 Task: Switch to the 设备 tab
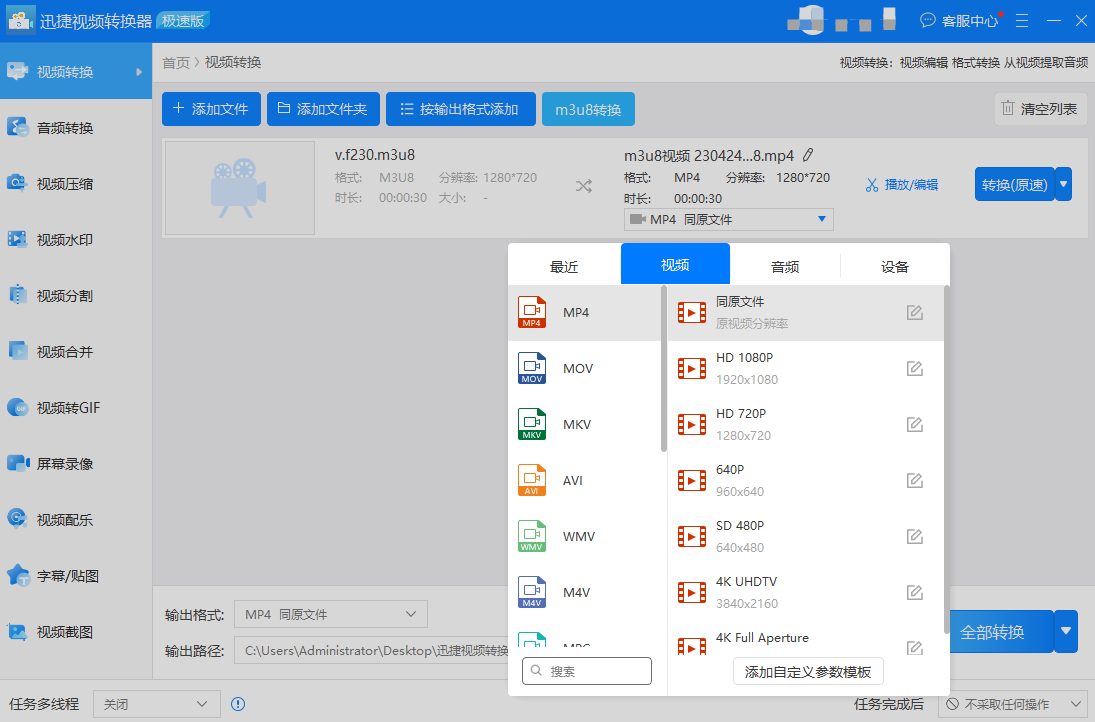(x=894, y=266)
